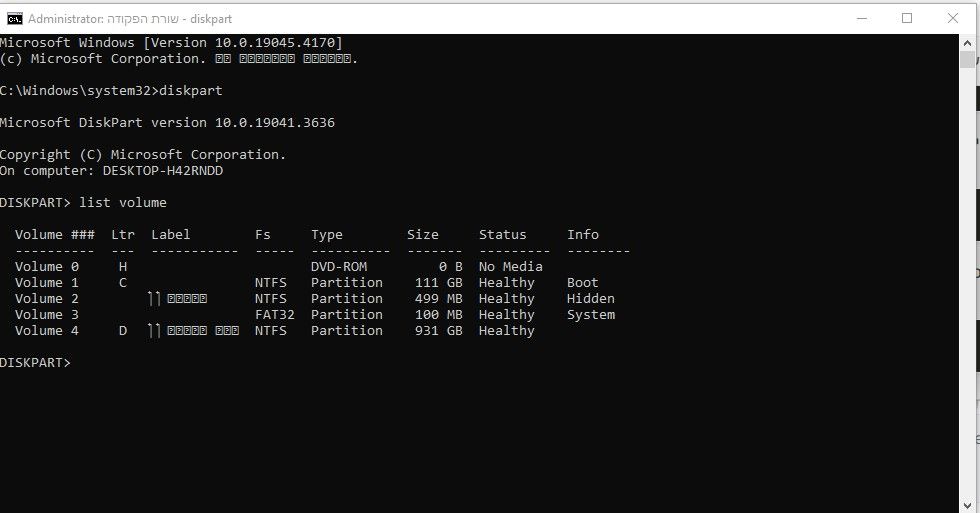Image resolution: width=980 pixels, height=513 pixels.
Task: Click the Windows version line
Action: (171, 42)
